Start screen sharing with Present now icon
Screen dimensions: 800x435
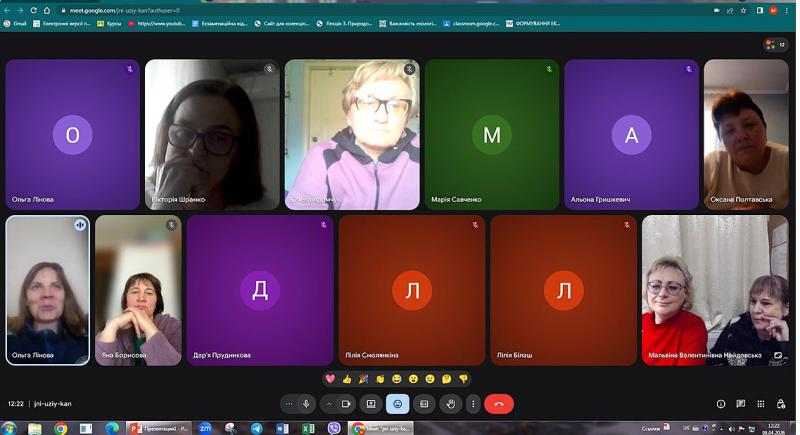pos(371,404)
